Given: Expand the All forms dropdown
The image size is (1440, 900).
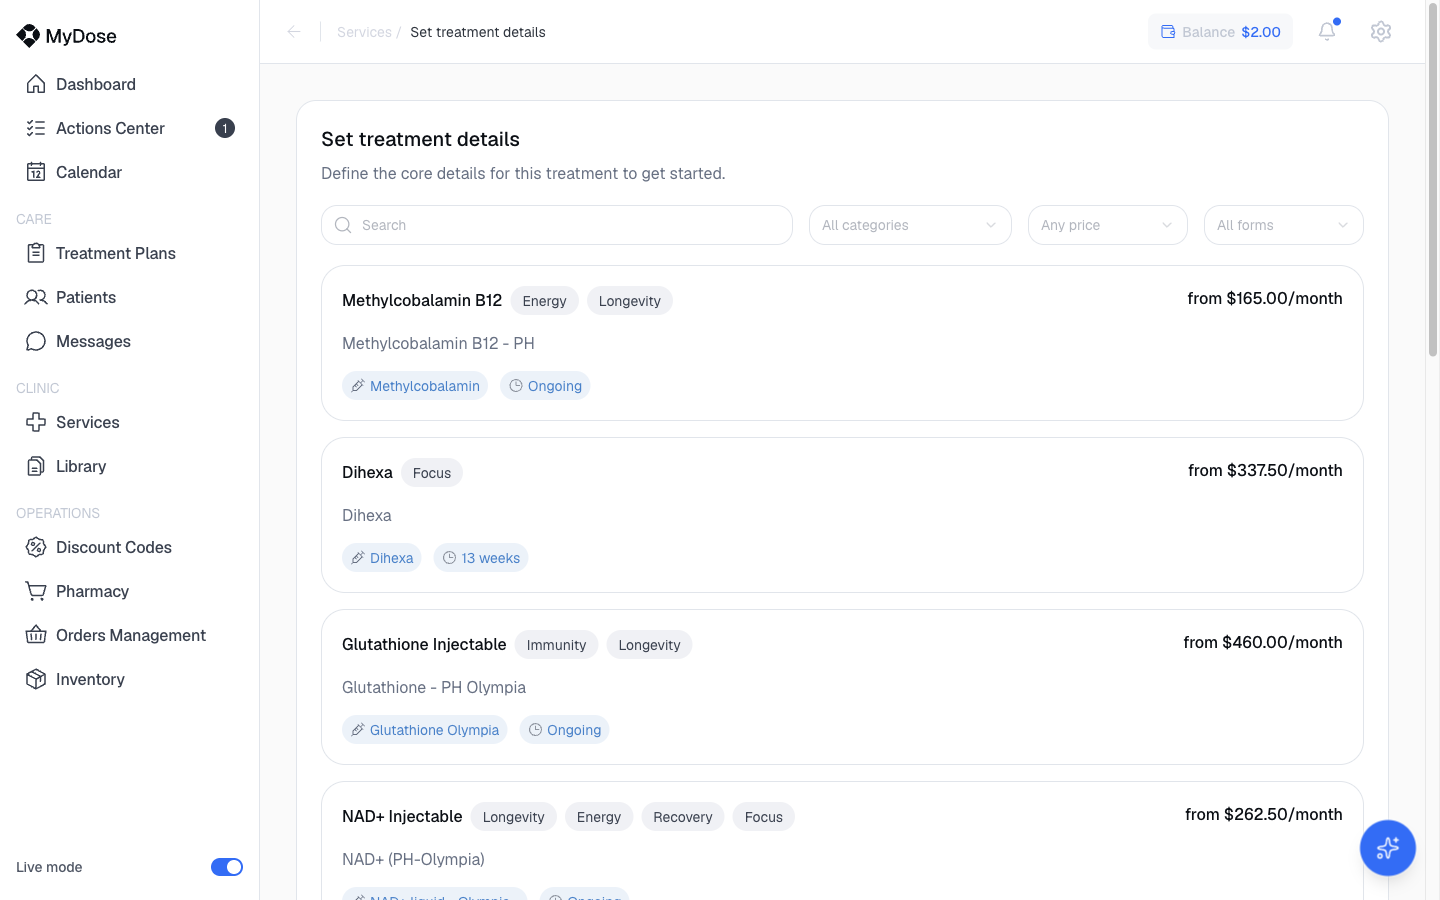Looking at the screenshot, I should 1284,225.
